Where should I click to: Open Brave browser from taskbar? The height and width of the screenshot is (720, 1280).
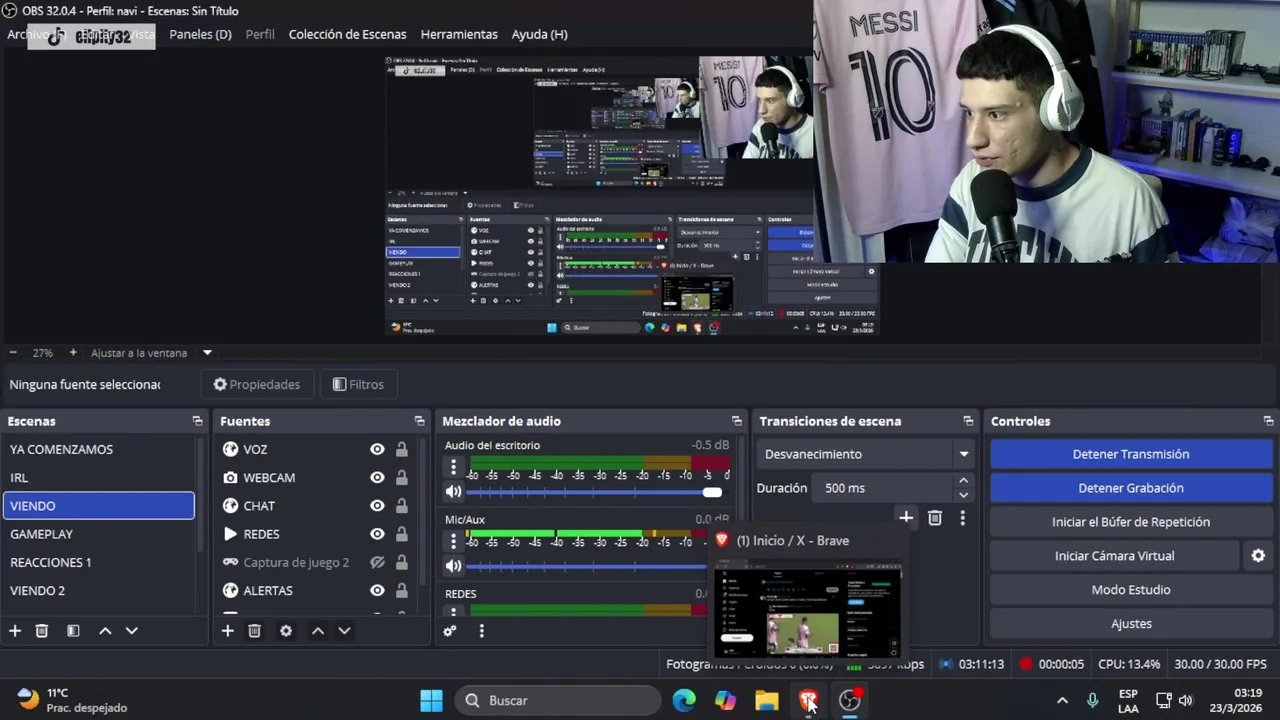[808, 700]
